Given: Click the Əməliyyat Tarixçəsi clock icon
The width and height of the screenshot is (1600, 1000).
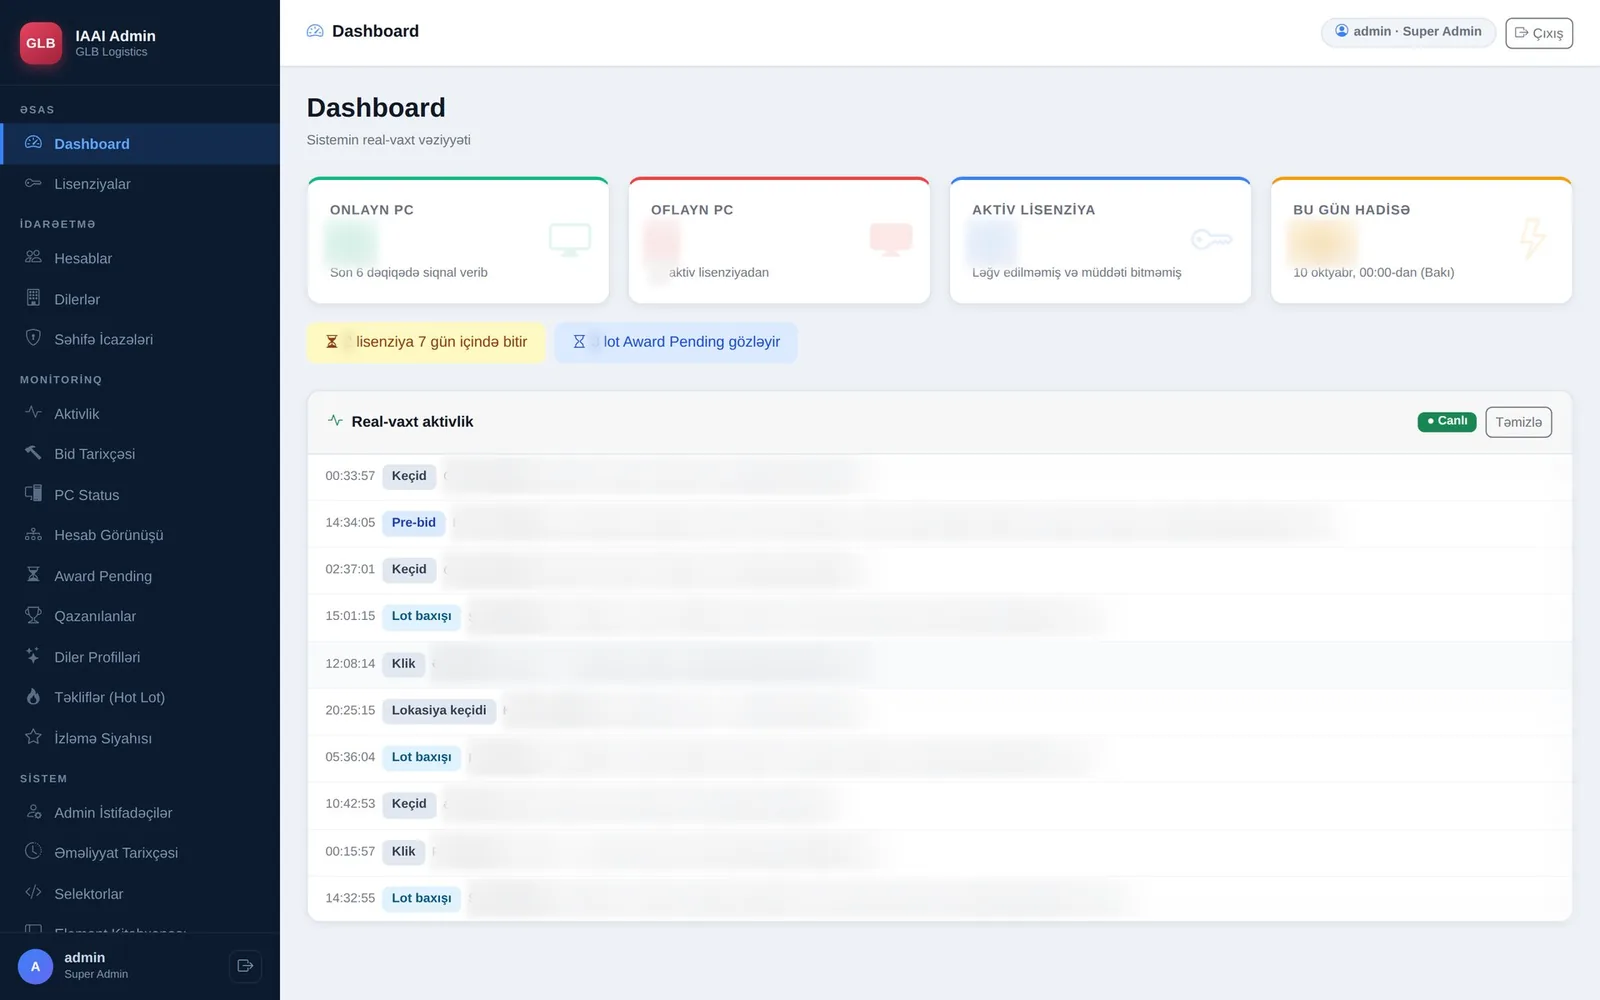Looking at the screenshot, I should tap(33, 852).
